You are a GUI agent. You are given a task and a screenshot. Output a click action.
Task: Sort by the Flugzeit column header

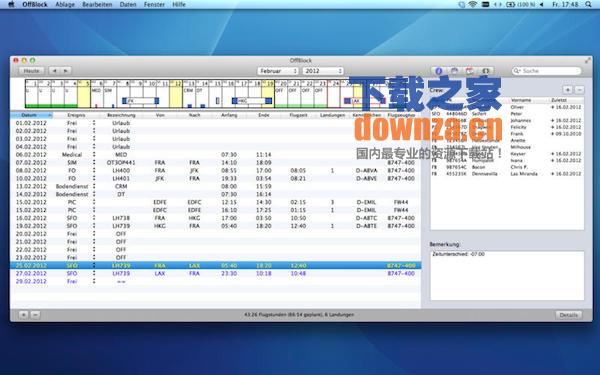298,115
